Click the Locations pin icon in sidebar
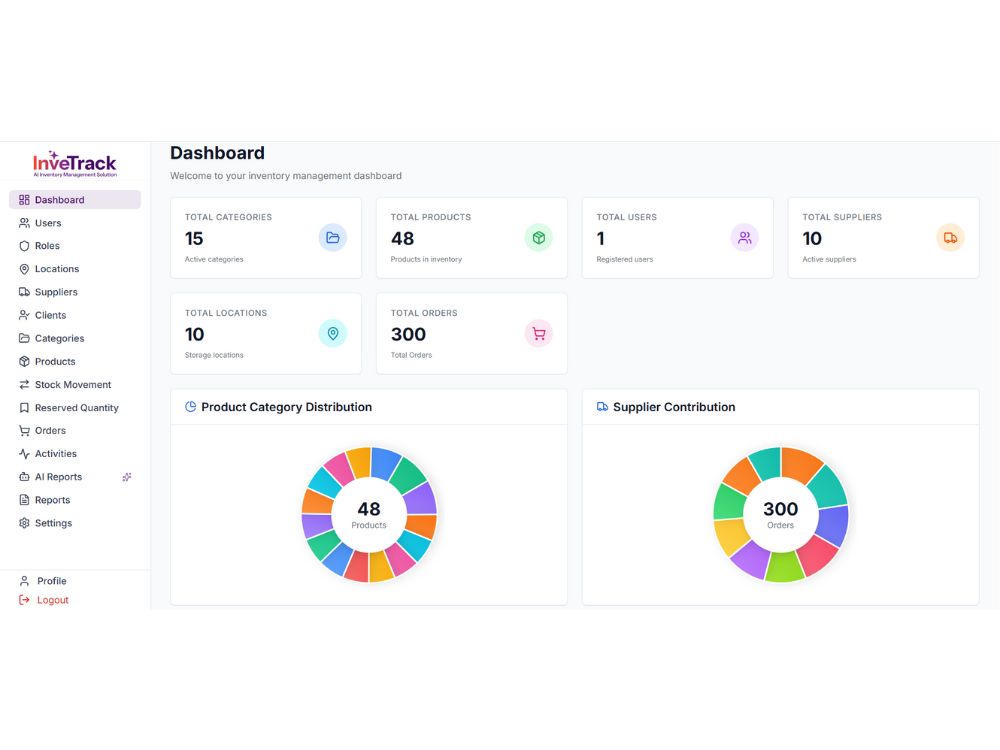Viewport: 1000px width, 750px height. [24, 269]
